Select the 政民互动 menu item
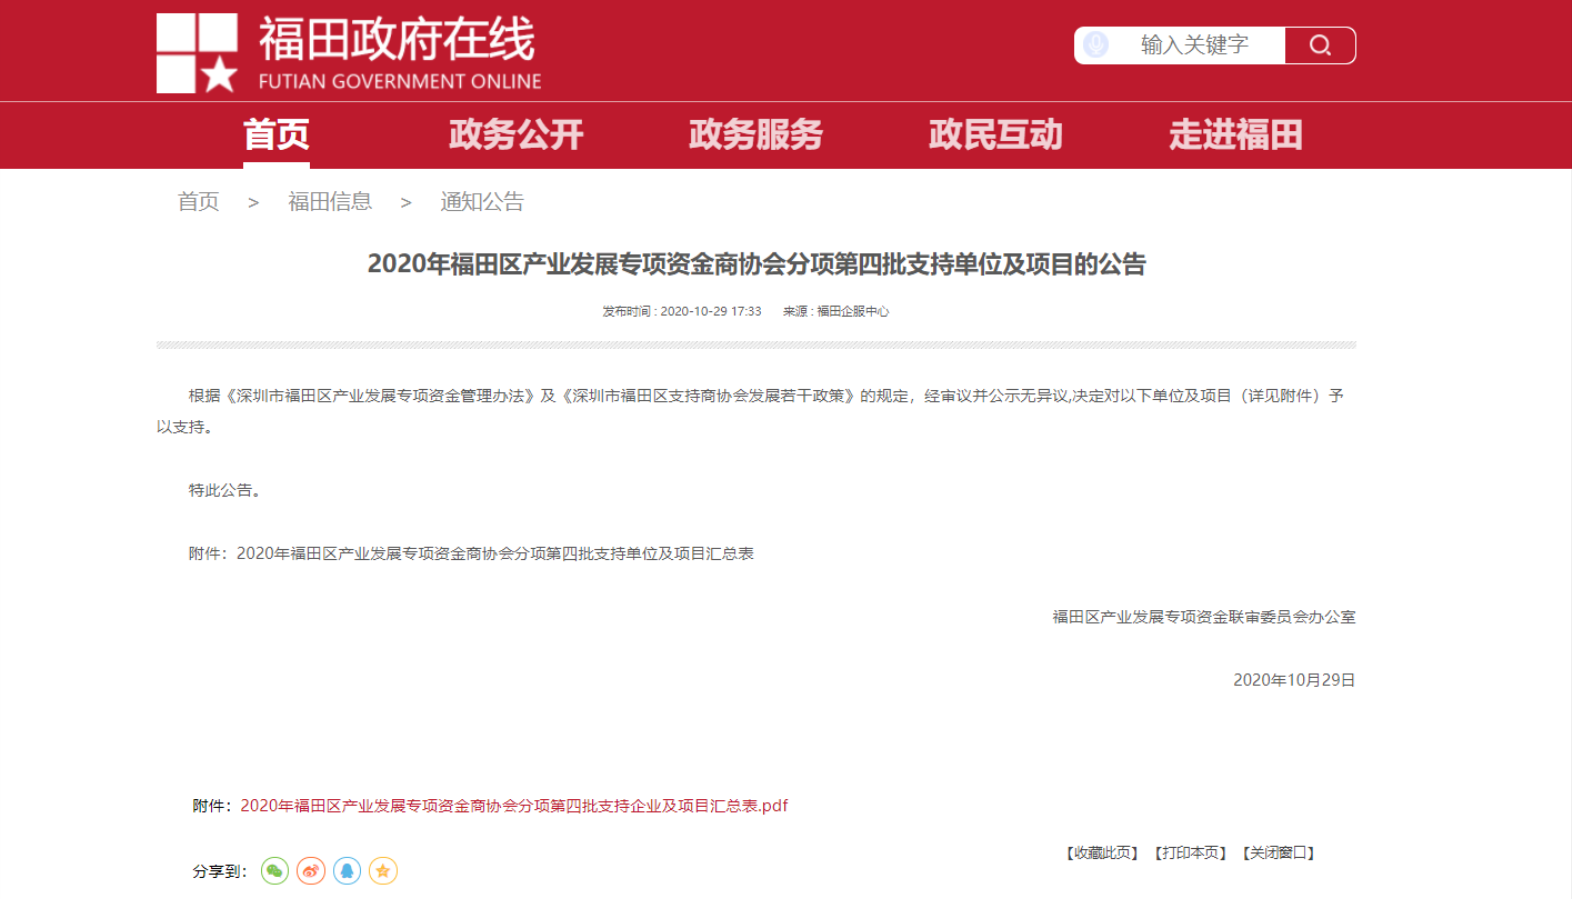The image size is (1572, 899). [995, 135]
